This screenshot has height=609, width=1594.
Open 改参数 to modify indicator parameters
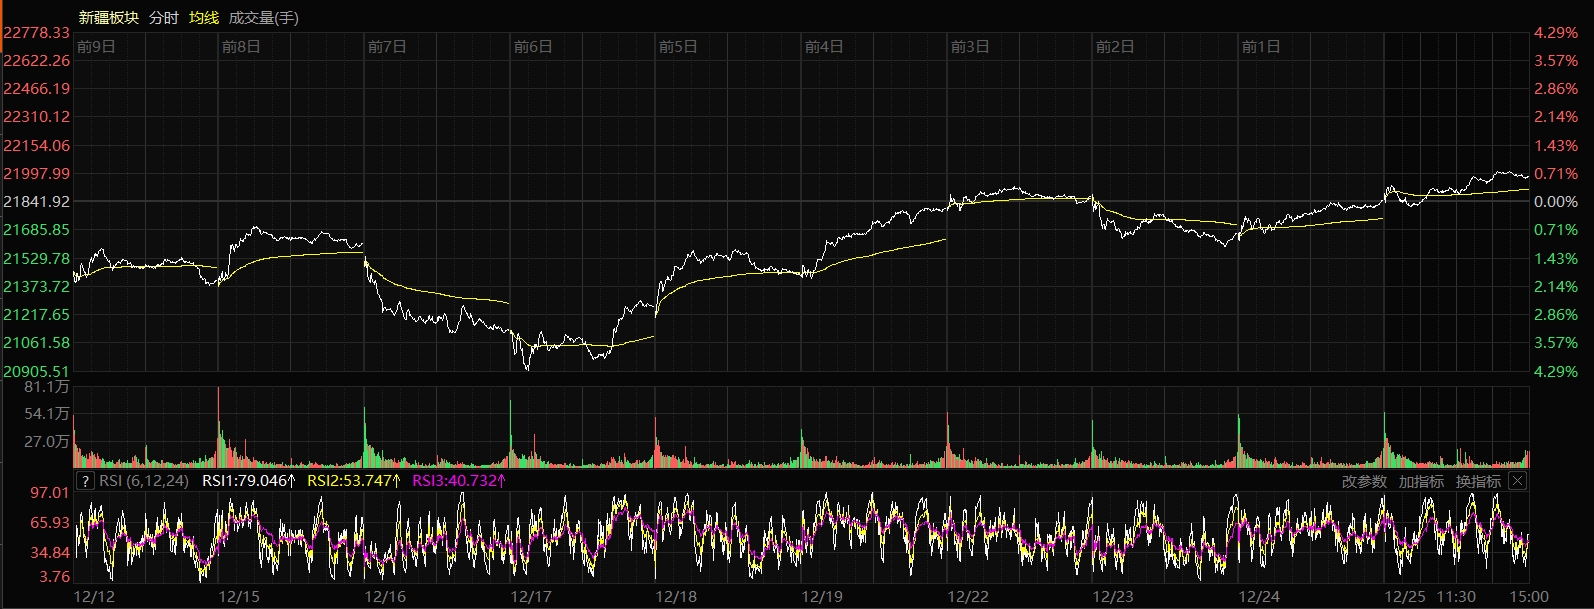pyautogui.click(x=1364, y=481)
